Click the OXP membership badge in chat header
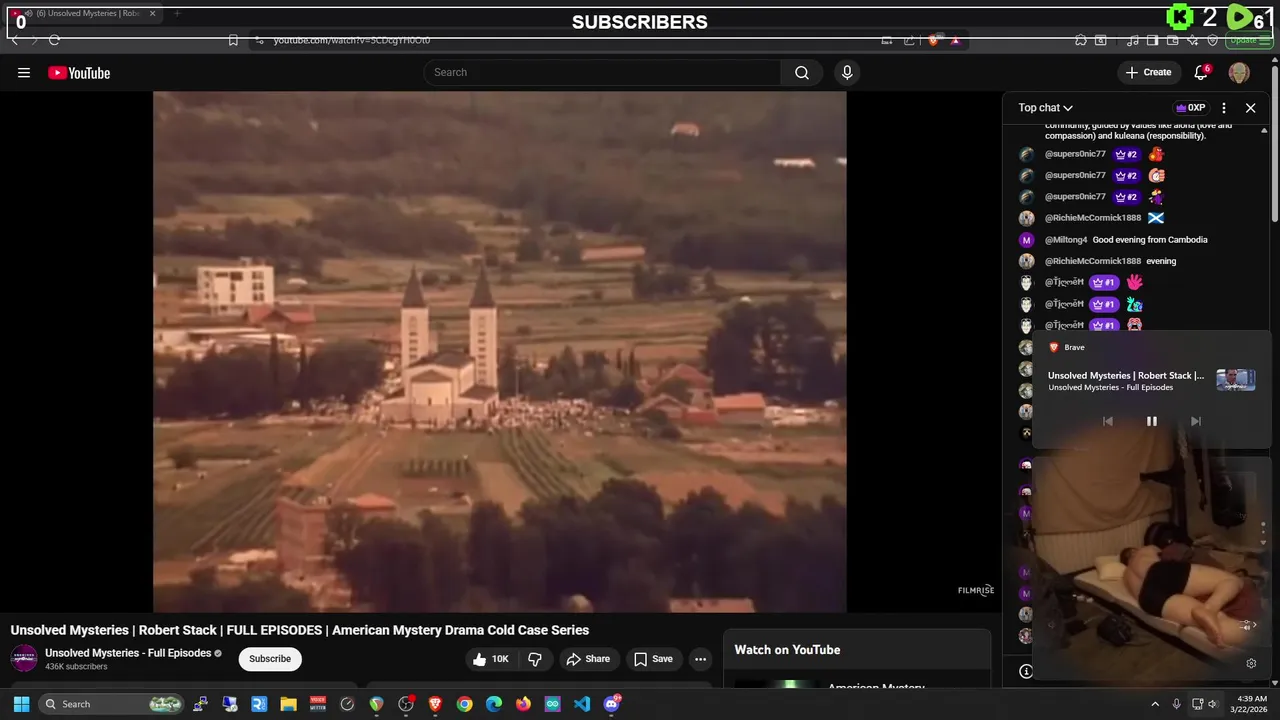Image resolution: width=1280 pixels, height=720 pixels. [x=1190, y=108]
